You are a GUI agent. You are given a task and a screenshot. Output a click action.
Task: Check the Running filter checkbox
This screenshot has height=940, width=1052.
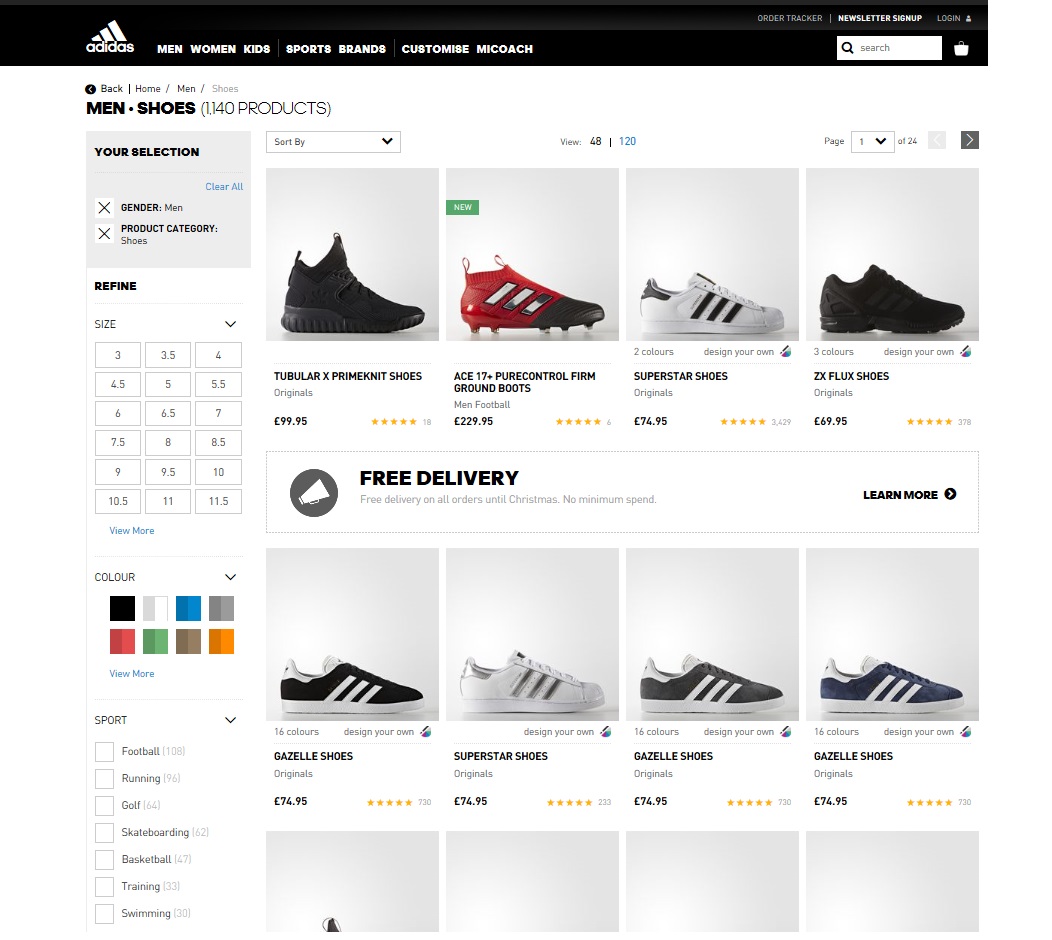click(104, 778)
